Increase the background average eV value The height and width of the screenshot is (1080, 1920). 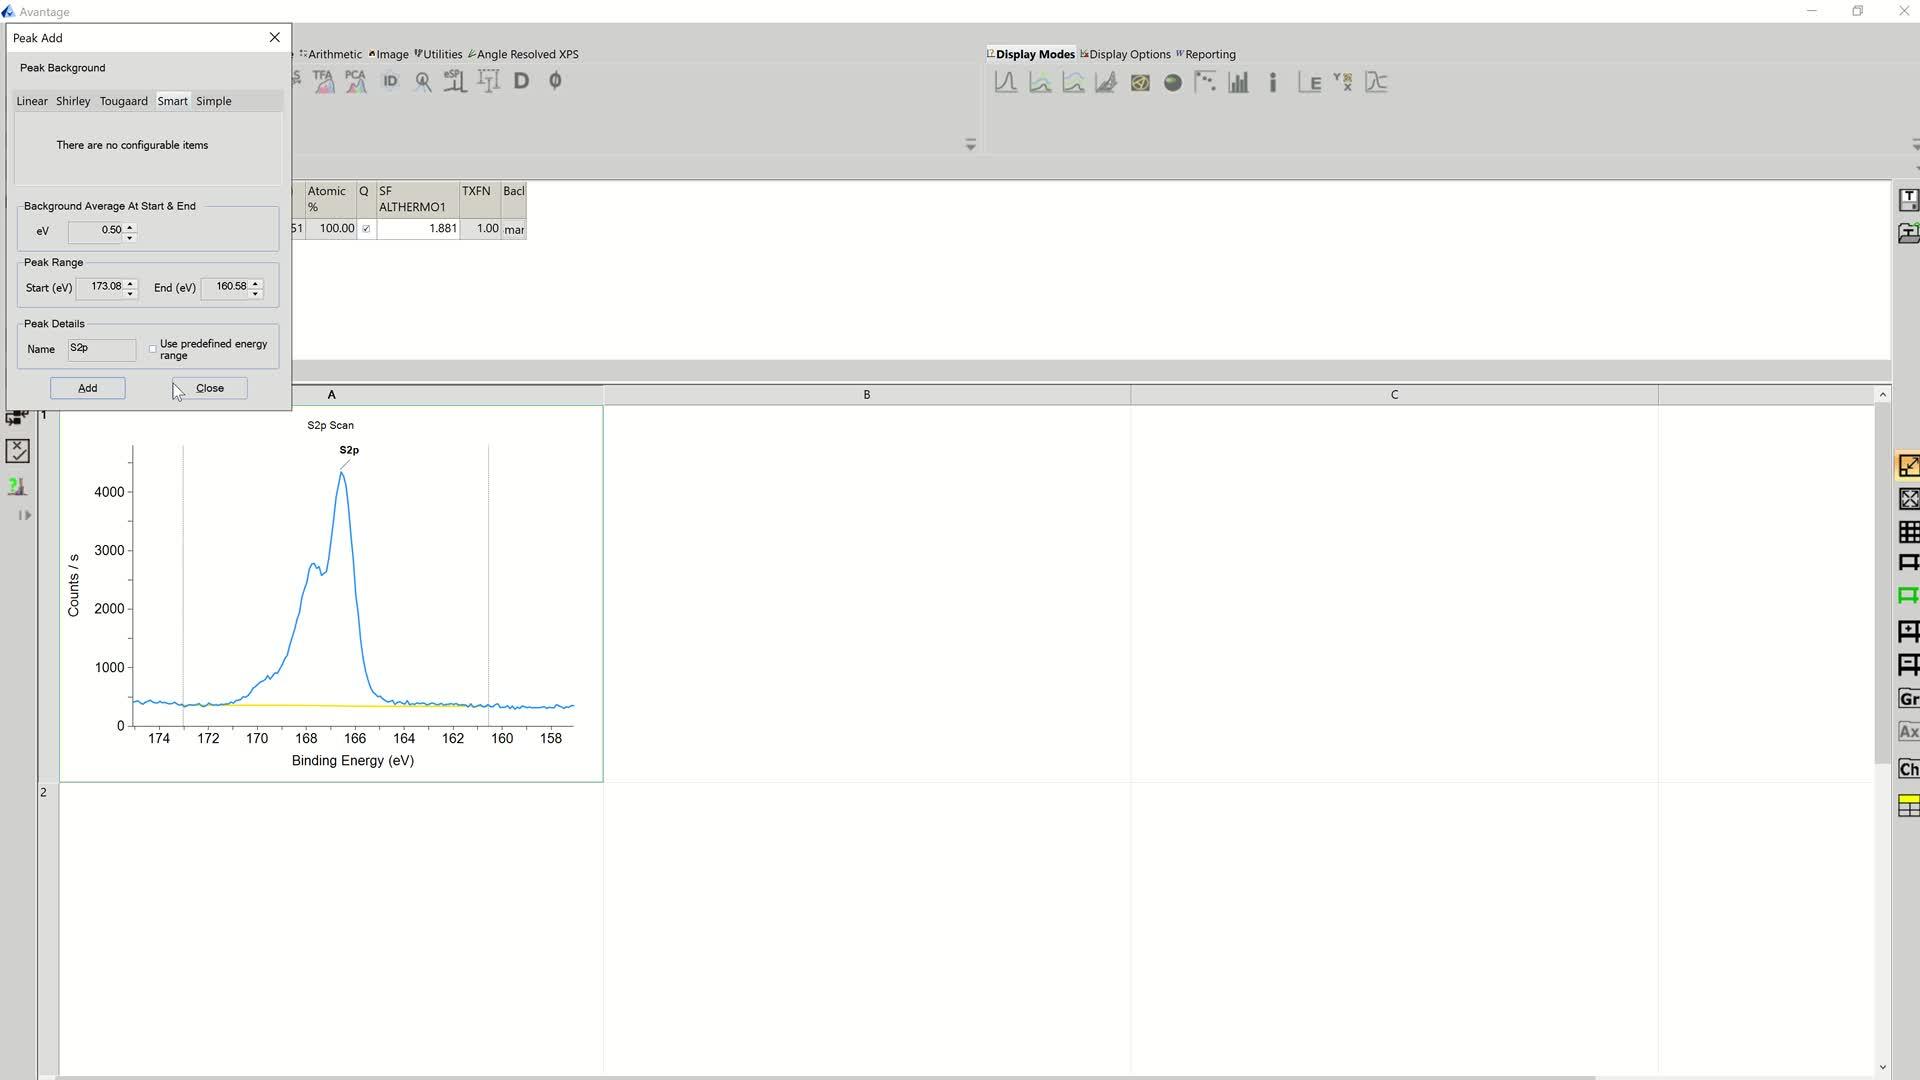pos(130,226)
